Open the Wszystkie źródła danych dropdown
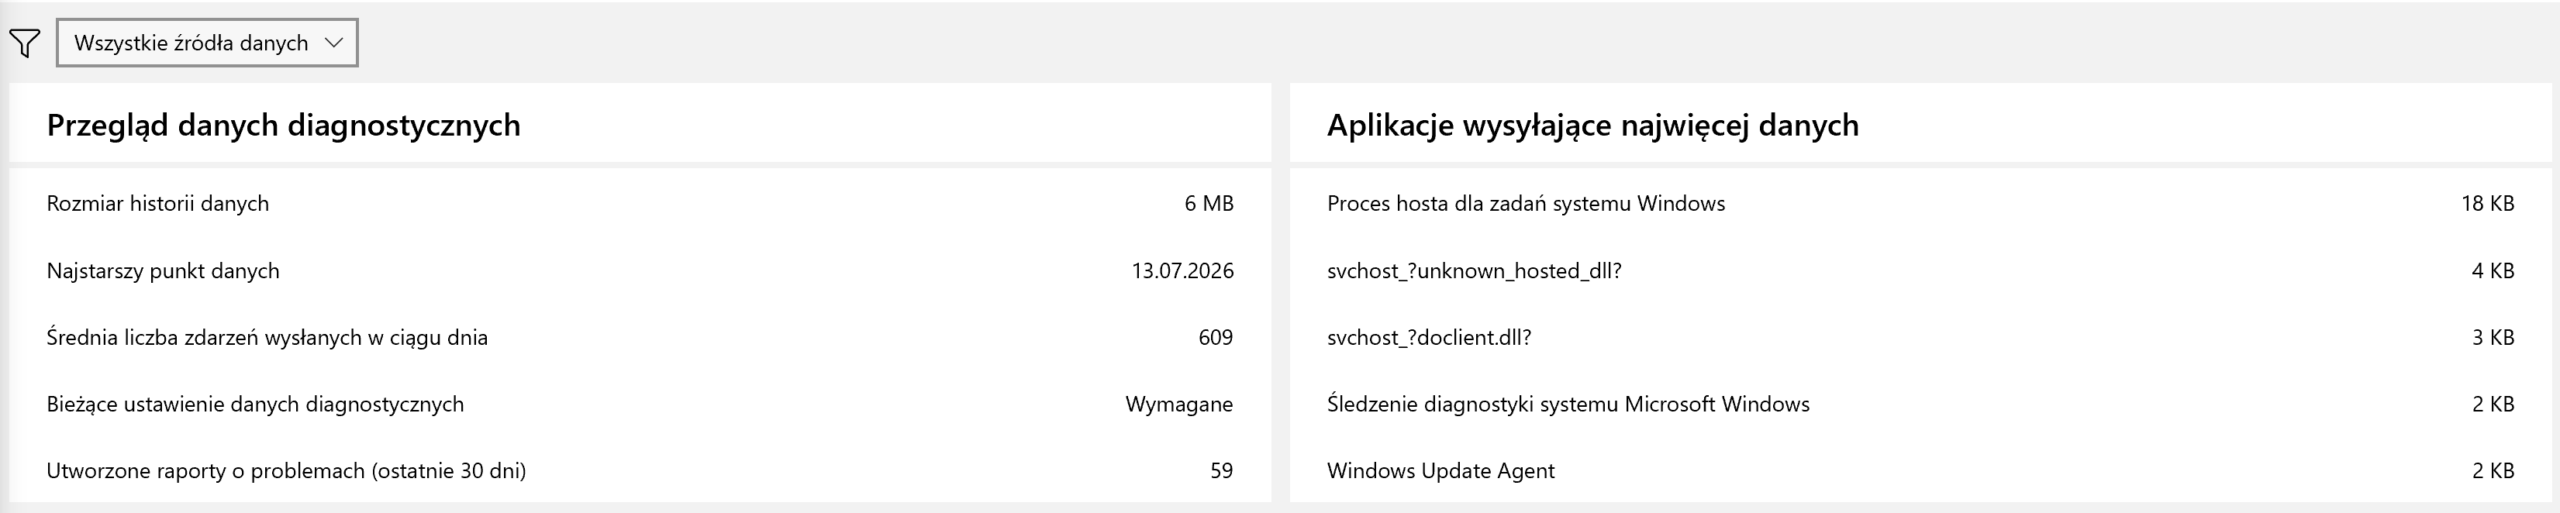2560x513 pixels. pyautogui.click(x=207, y=43)
